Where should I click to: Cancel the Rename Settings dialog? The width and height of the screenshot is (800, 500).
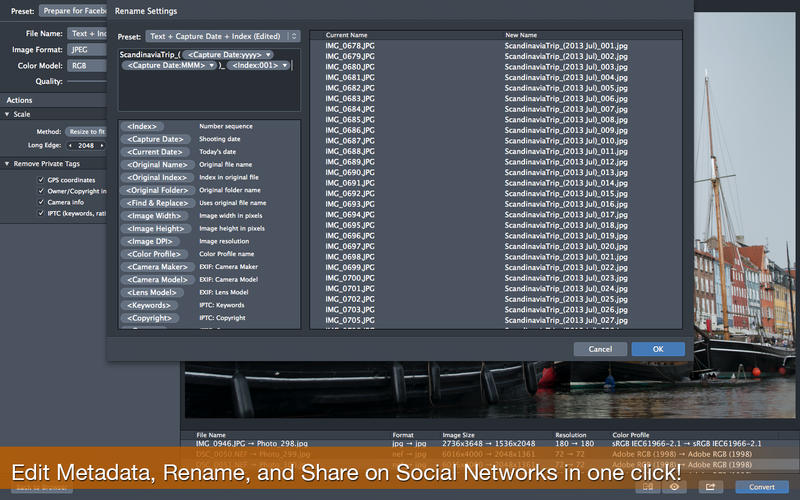pyautogui.click(x=600, y=349)
